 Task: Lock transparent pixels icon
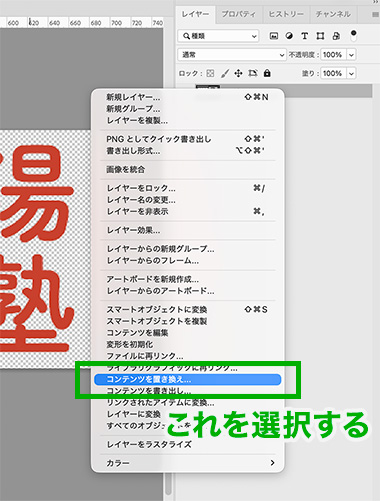pos(210,73)
